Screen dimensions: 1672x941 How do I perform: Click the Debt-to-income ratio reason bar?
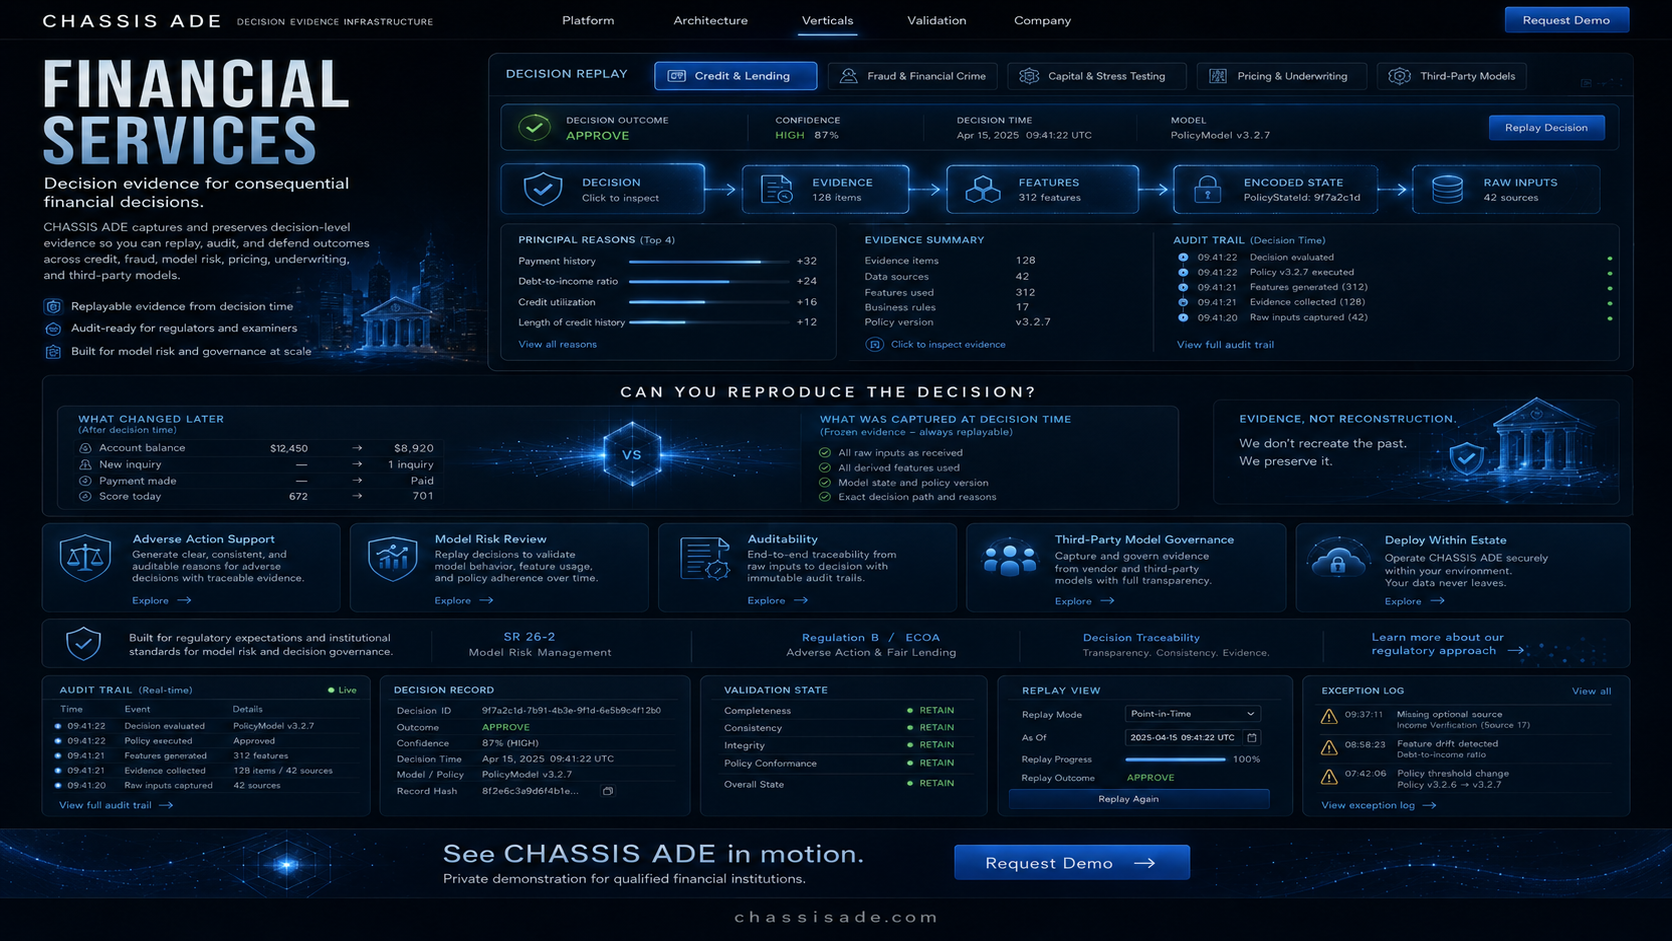click(709, 282)
